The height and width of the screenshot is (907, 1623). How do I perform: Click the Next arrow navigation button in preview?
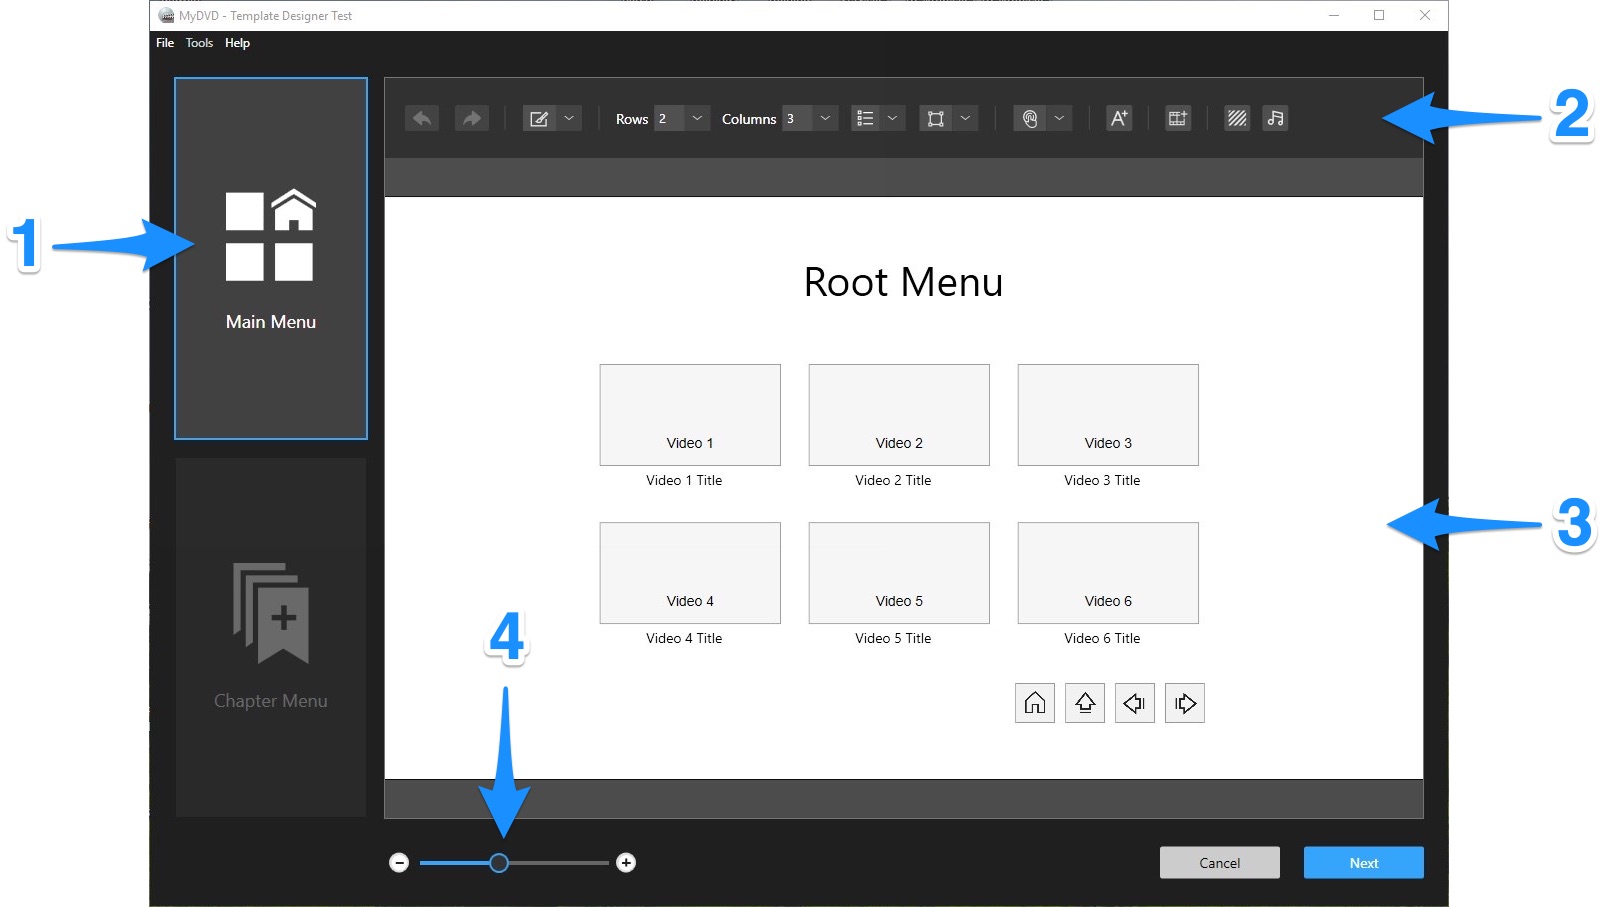pyautogui.click(x=1185, y=703)
